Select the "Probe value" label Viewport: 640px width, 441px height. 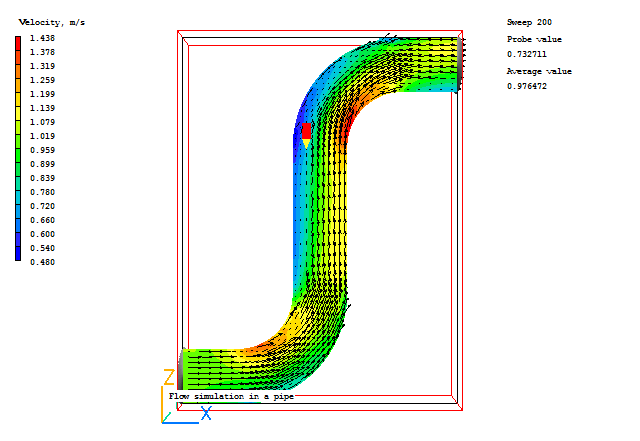(534, 39)
